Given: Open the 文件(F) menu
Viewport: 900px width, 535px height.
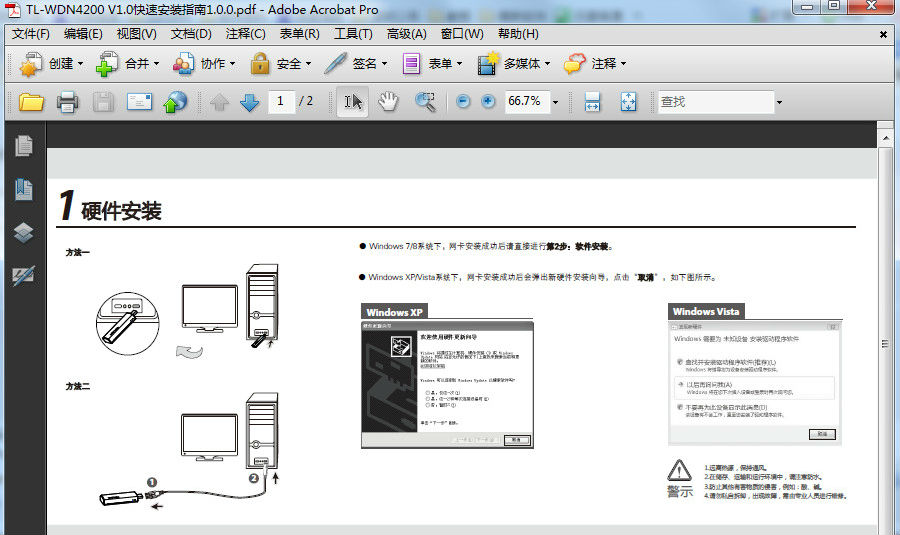Looking at the screenshot, I should (31, 34).
